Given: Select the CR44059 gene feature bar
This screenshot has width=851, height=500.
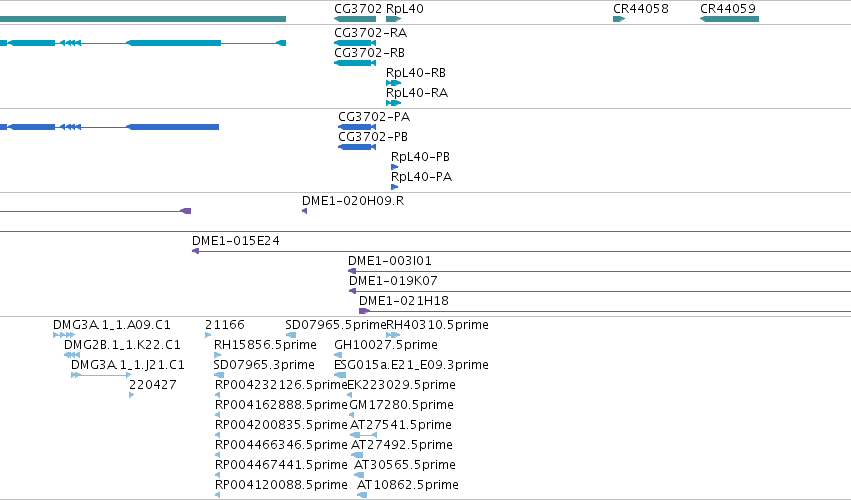Looking at the screenshot, I should (x=729, y=19).
